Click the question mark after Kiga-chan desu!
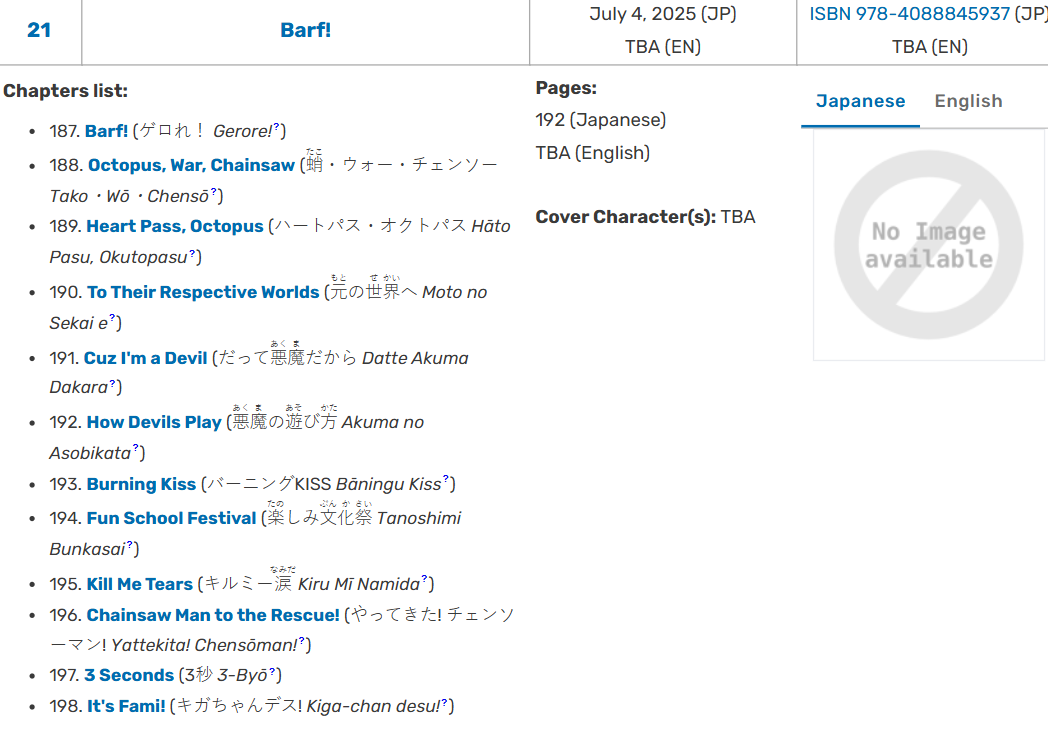 pyautogui.click(x=444, y=702)
